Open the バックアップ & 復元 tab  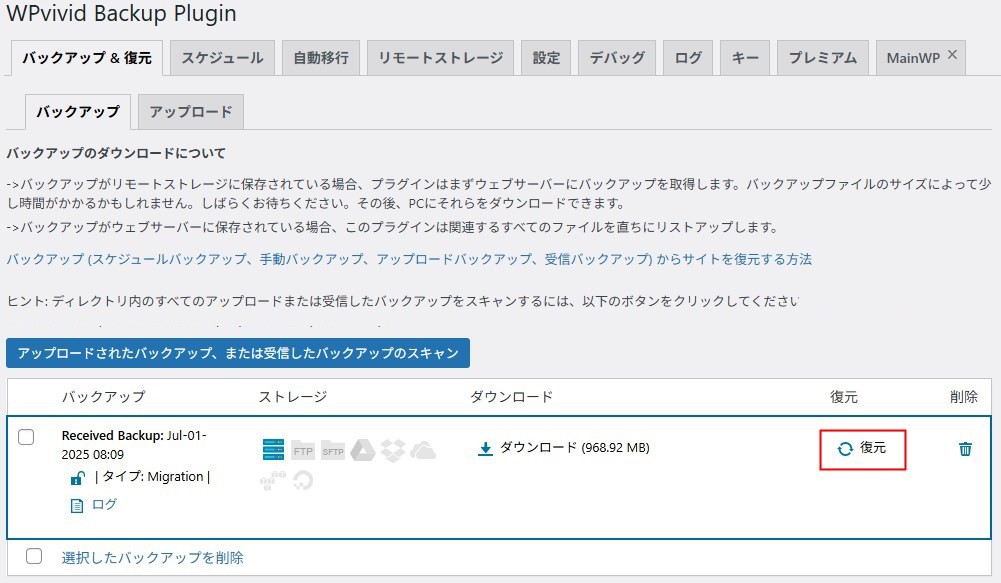point(87,58)
